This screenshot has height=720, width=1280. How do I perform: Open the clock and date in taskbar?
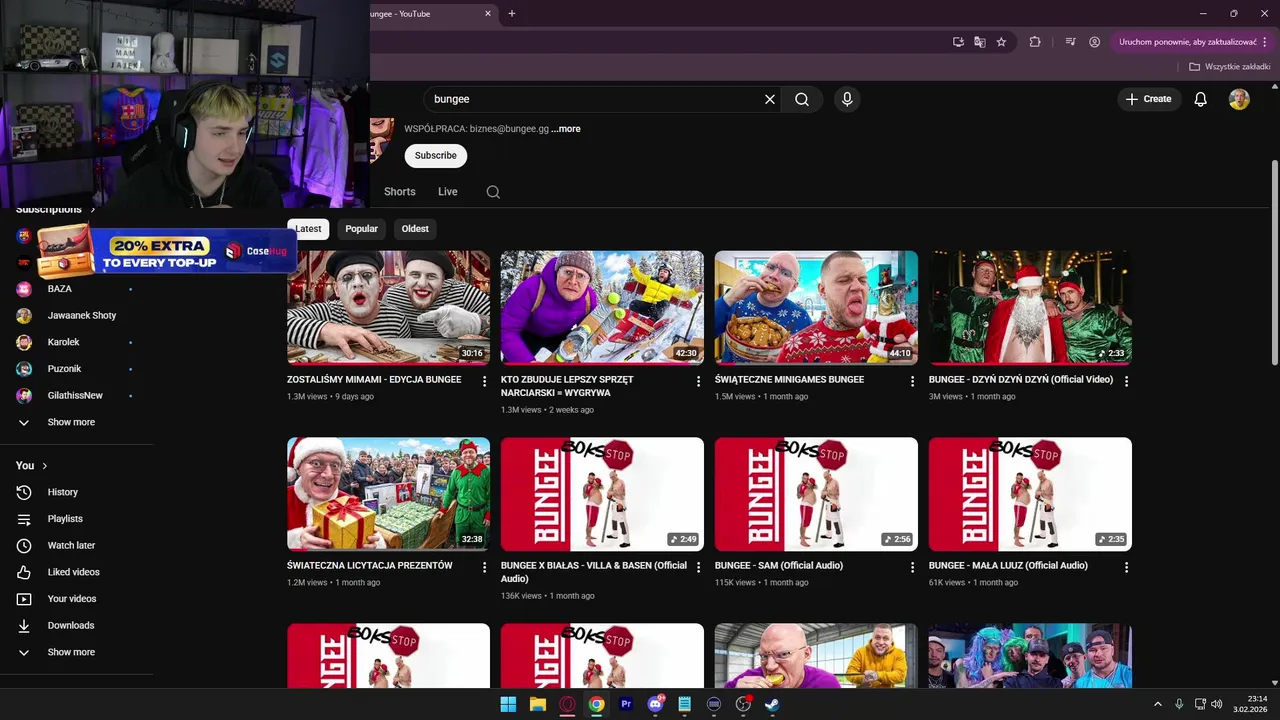(x=1250, y=704)
